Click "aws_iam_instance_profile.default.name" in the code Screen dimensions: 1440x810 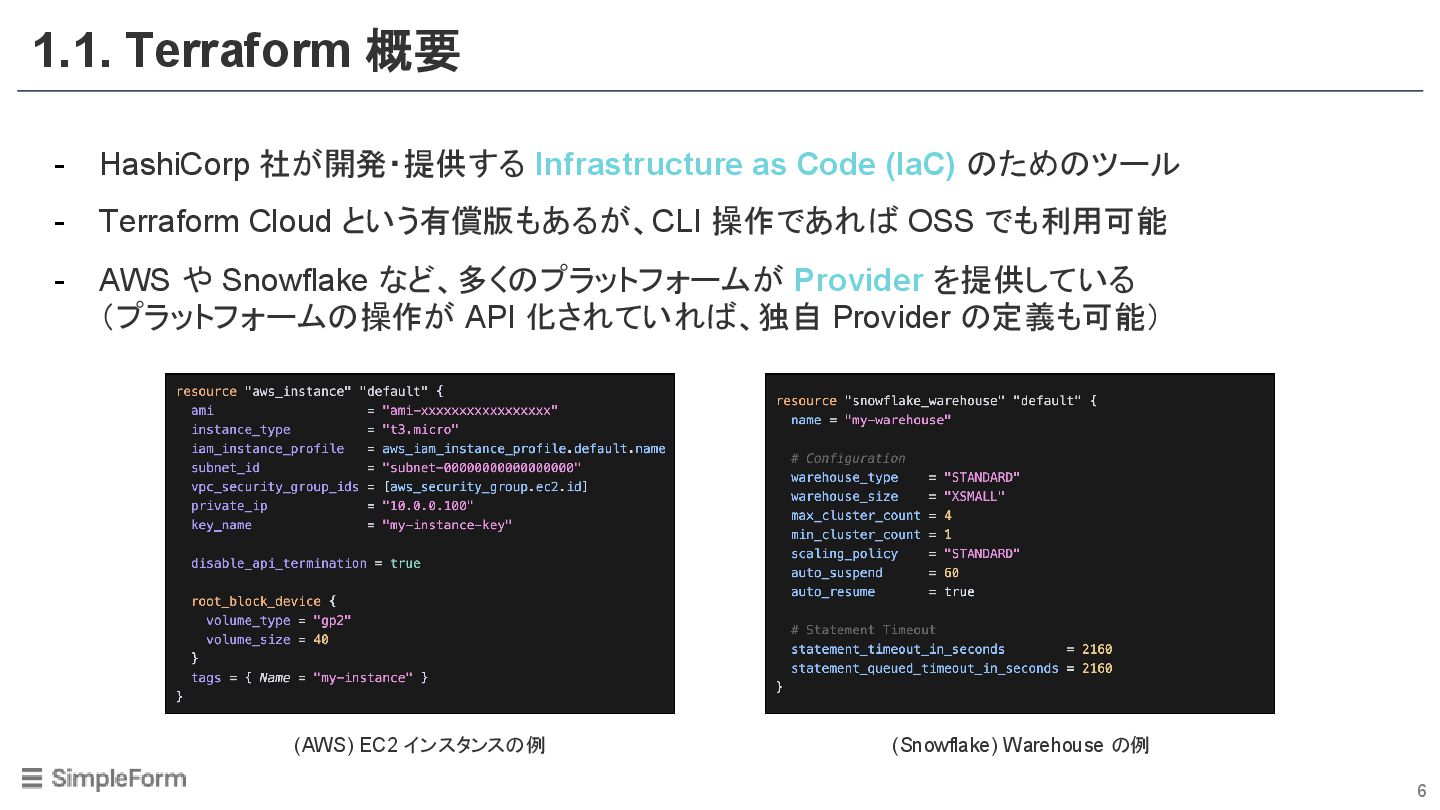point(524,448)
